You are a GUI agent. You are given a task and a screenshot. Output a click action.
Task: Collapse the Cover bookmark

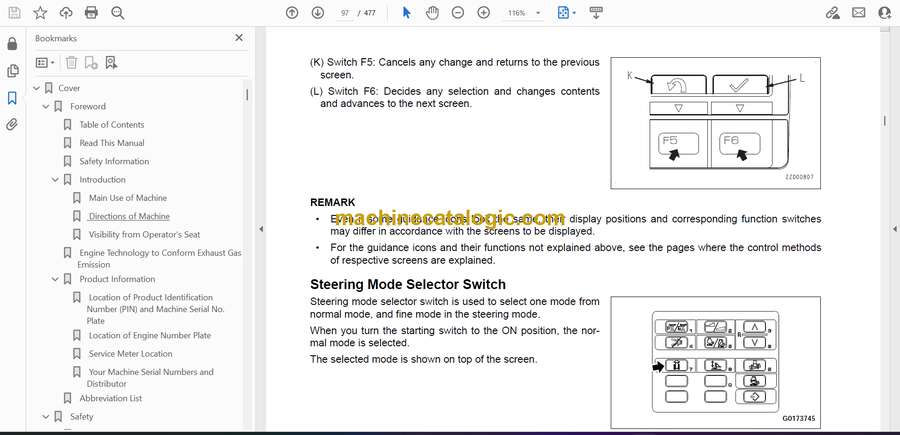coord(37,88)
